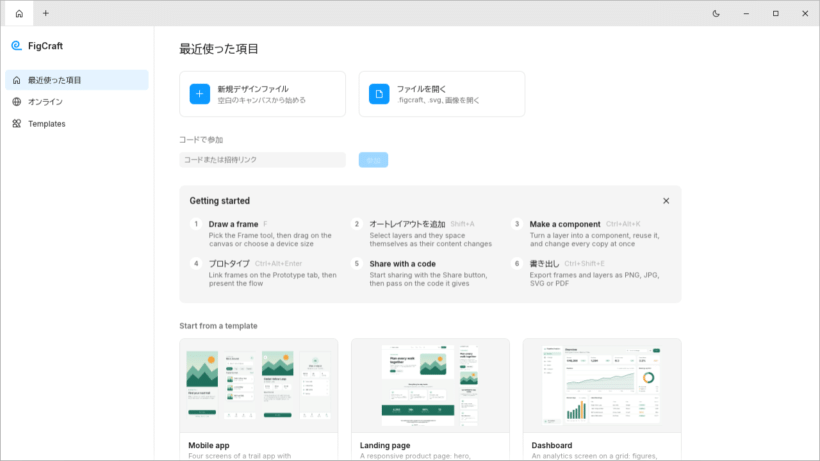The width and height of the screenshot is (820, 461).
Task: Select the プロトタイプ step
Action: [x=265, y=273]
